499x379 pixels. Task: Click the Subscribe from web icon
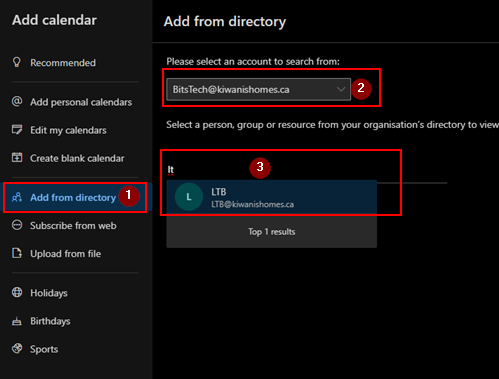click(17, 225)
